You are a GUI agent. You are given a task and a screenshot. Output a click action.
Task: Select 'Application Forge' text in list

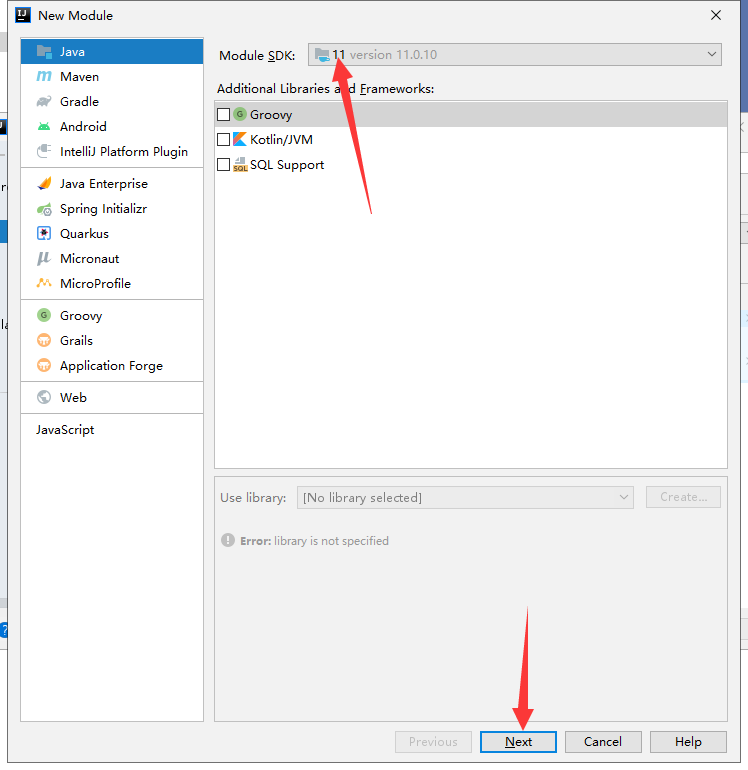(x=111, y=366)
